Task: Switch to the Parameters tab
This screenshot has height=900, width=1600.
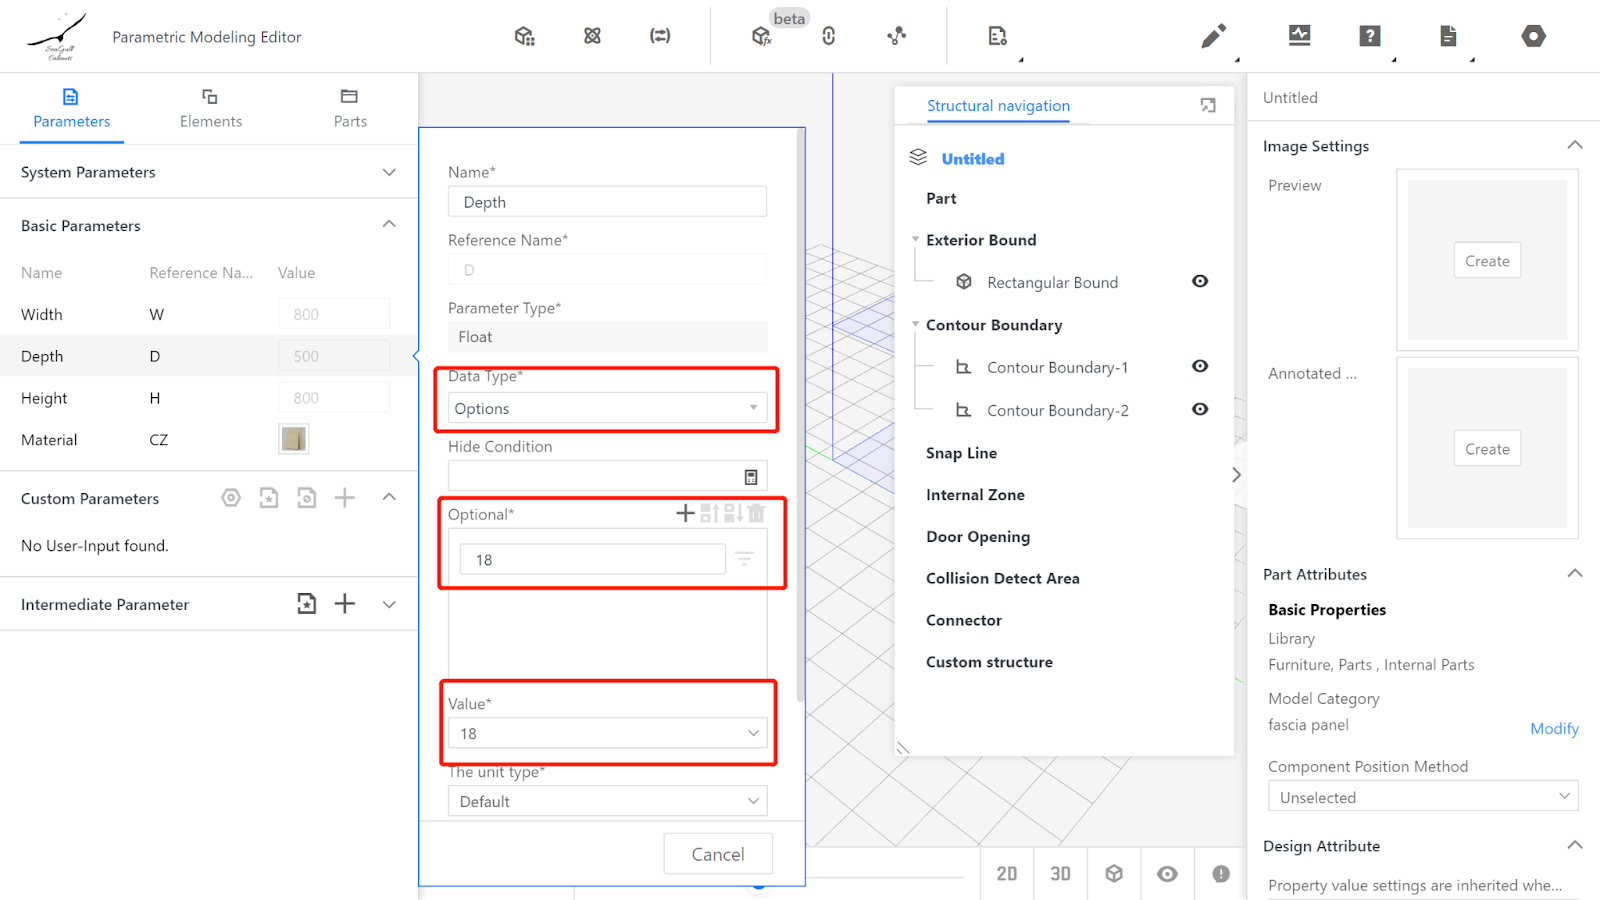Action: tap(71, 108)
